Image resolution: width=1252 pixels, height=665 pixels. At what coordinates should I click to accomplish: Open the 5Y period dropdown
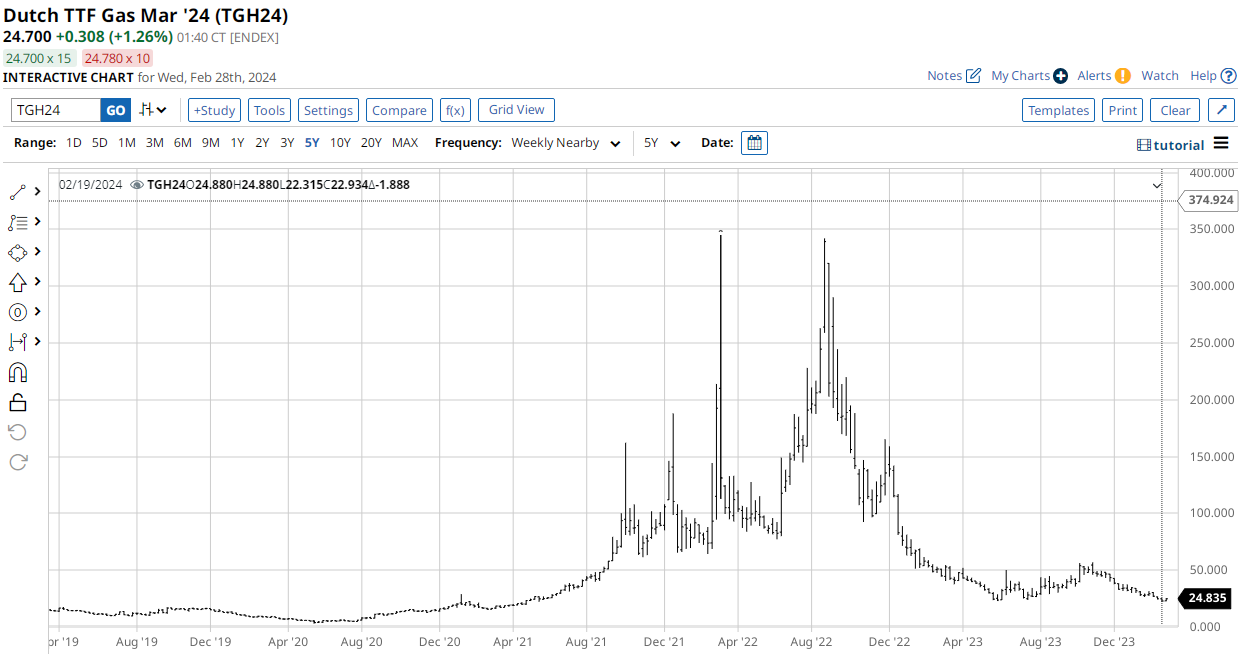click(661, 143)
